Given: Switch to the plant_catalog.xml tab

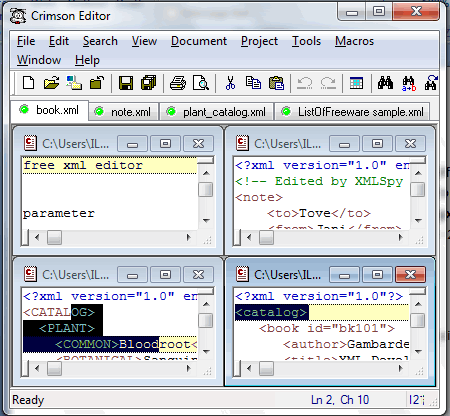Looking at the screenshot, I should tap(217, 112).
